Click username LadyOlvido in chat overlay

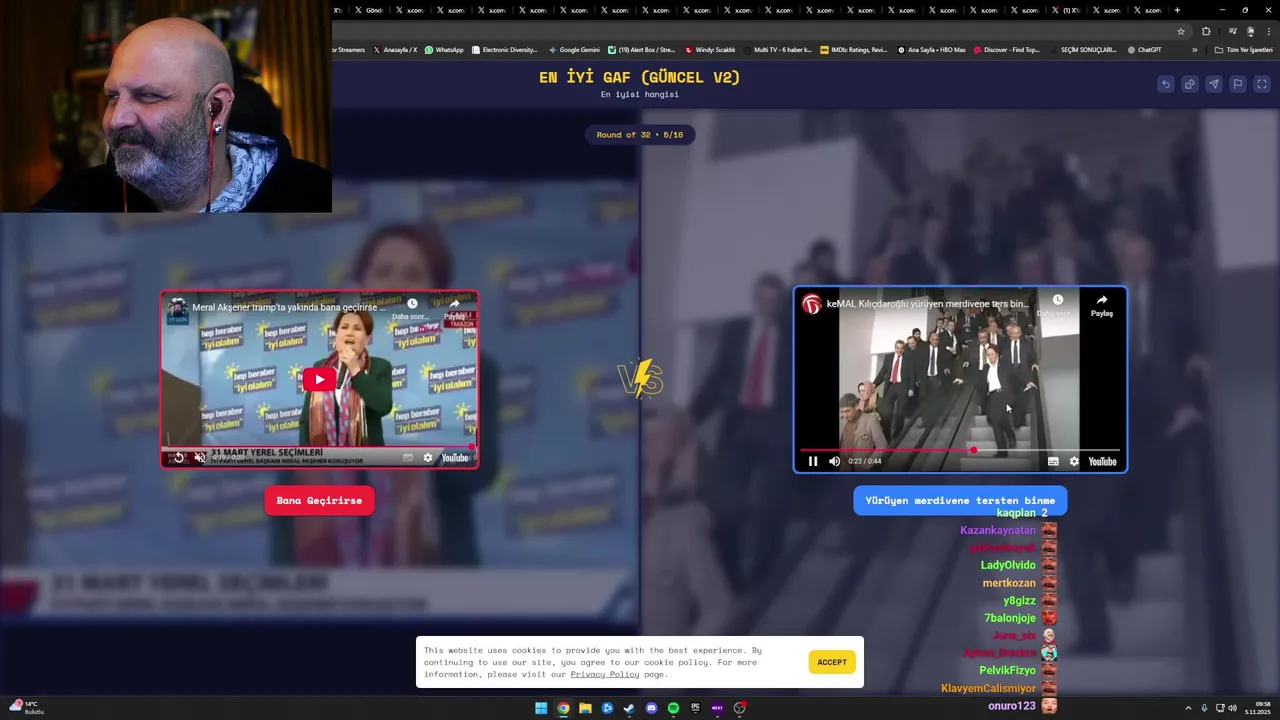tap(1008, 565)
